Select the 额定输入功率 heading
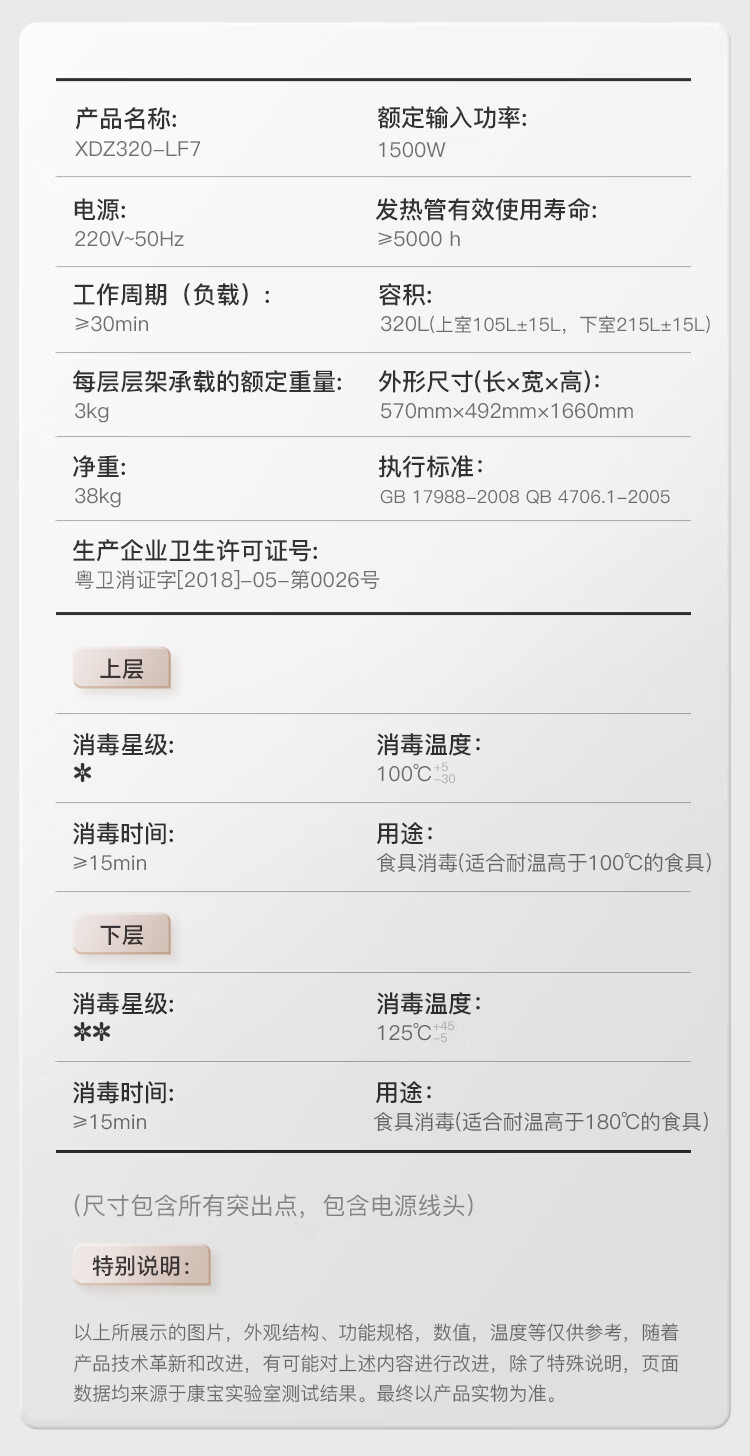Viewport: 750px width, 1456px height. tap(452, 119)
